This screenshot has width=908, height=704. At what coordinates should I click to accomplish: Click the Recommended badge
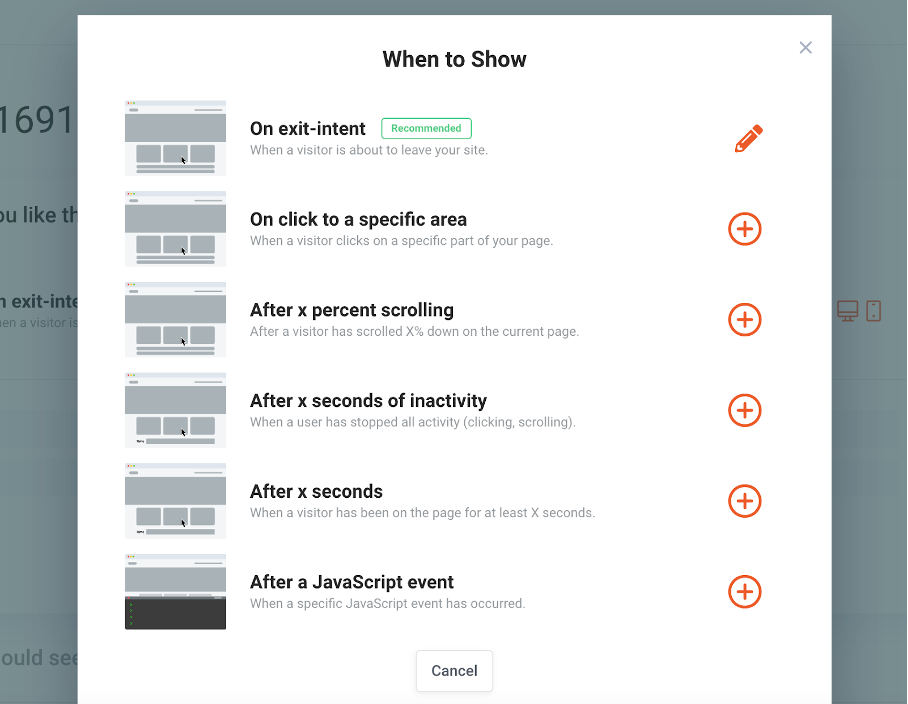pos(426,129)
